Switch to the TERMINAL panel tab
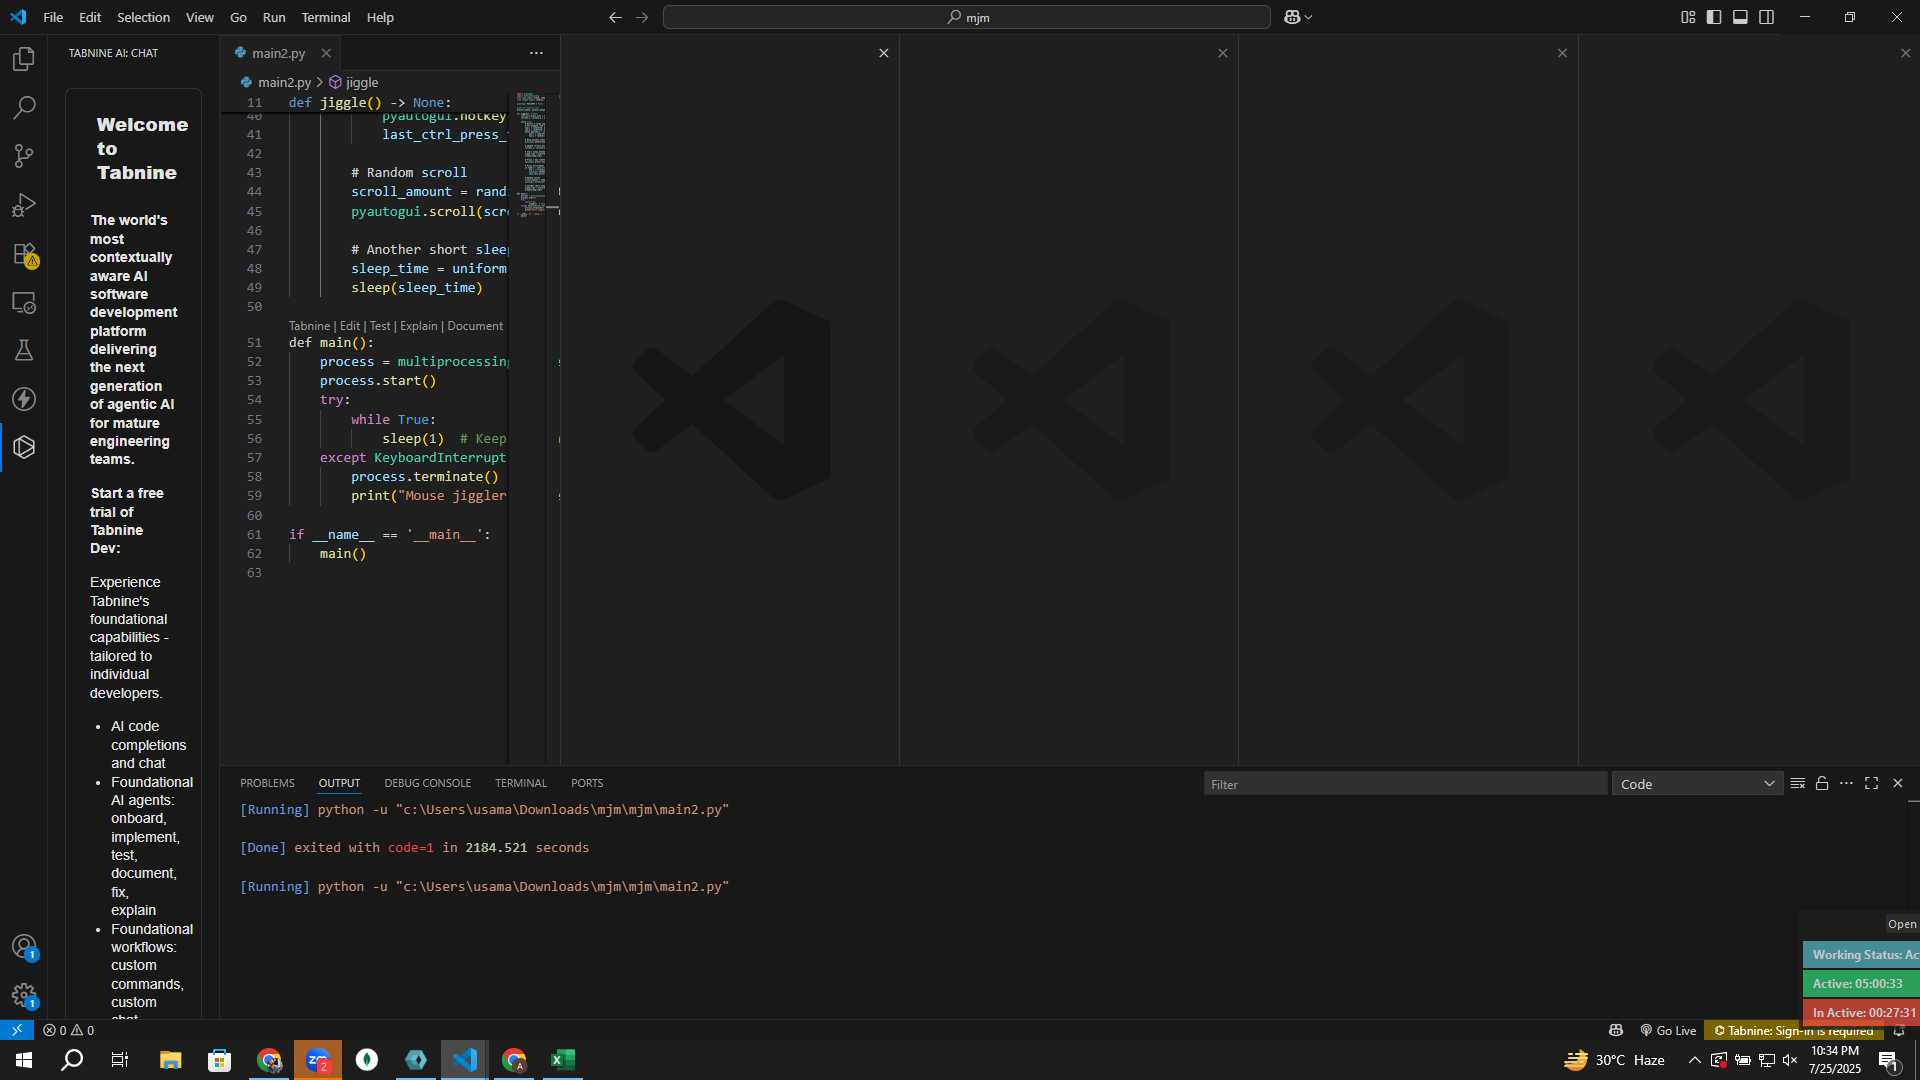 point(521,783)
